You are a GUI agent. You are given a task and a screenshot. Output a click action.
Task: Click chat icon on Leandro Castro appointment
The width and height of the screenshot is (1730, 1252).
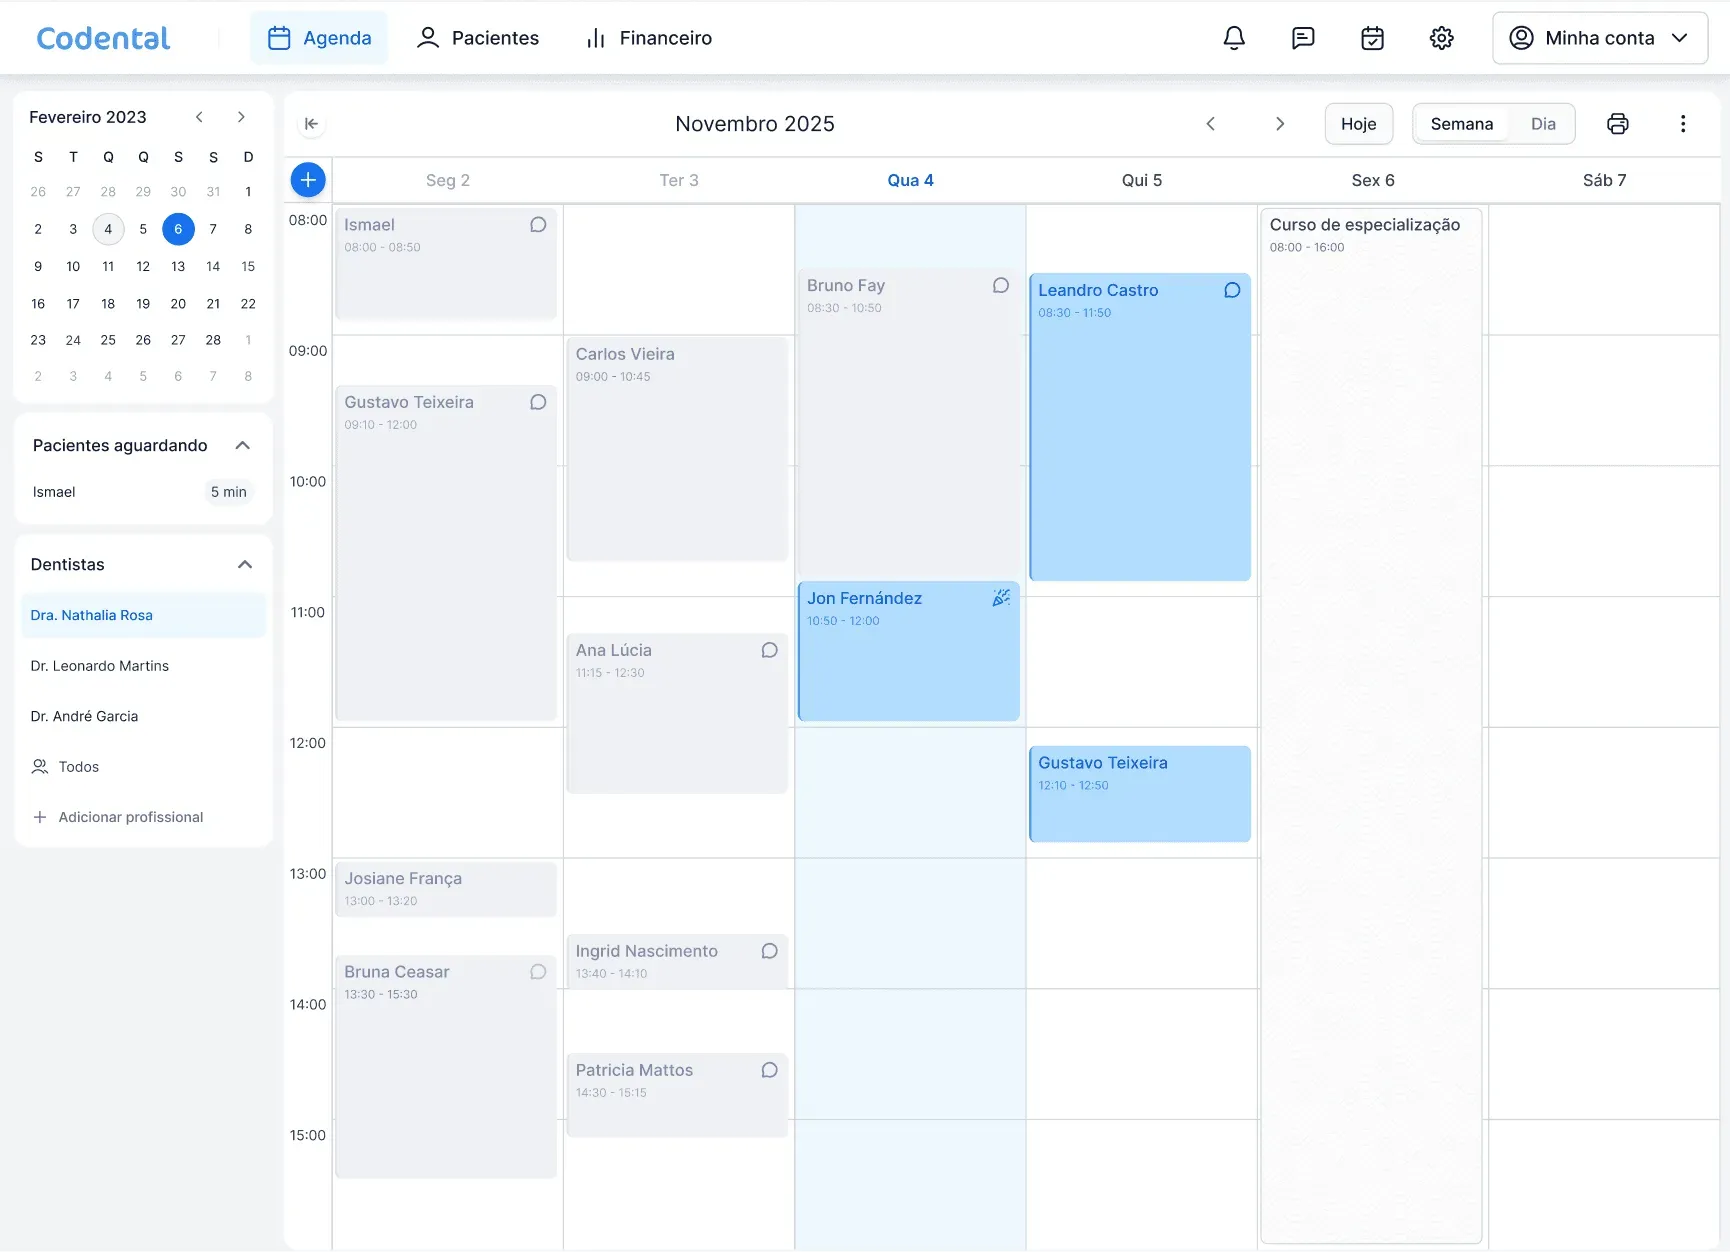1232,290
